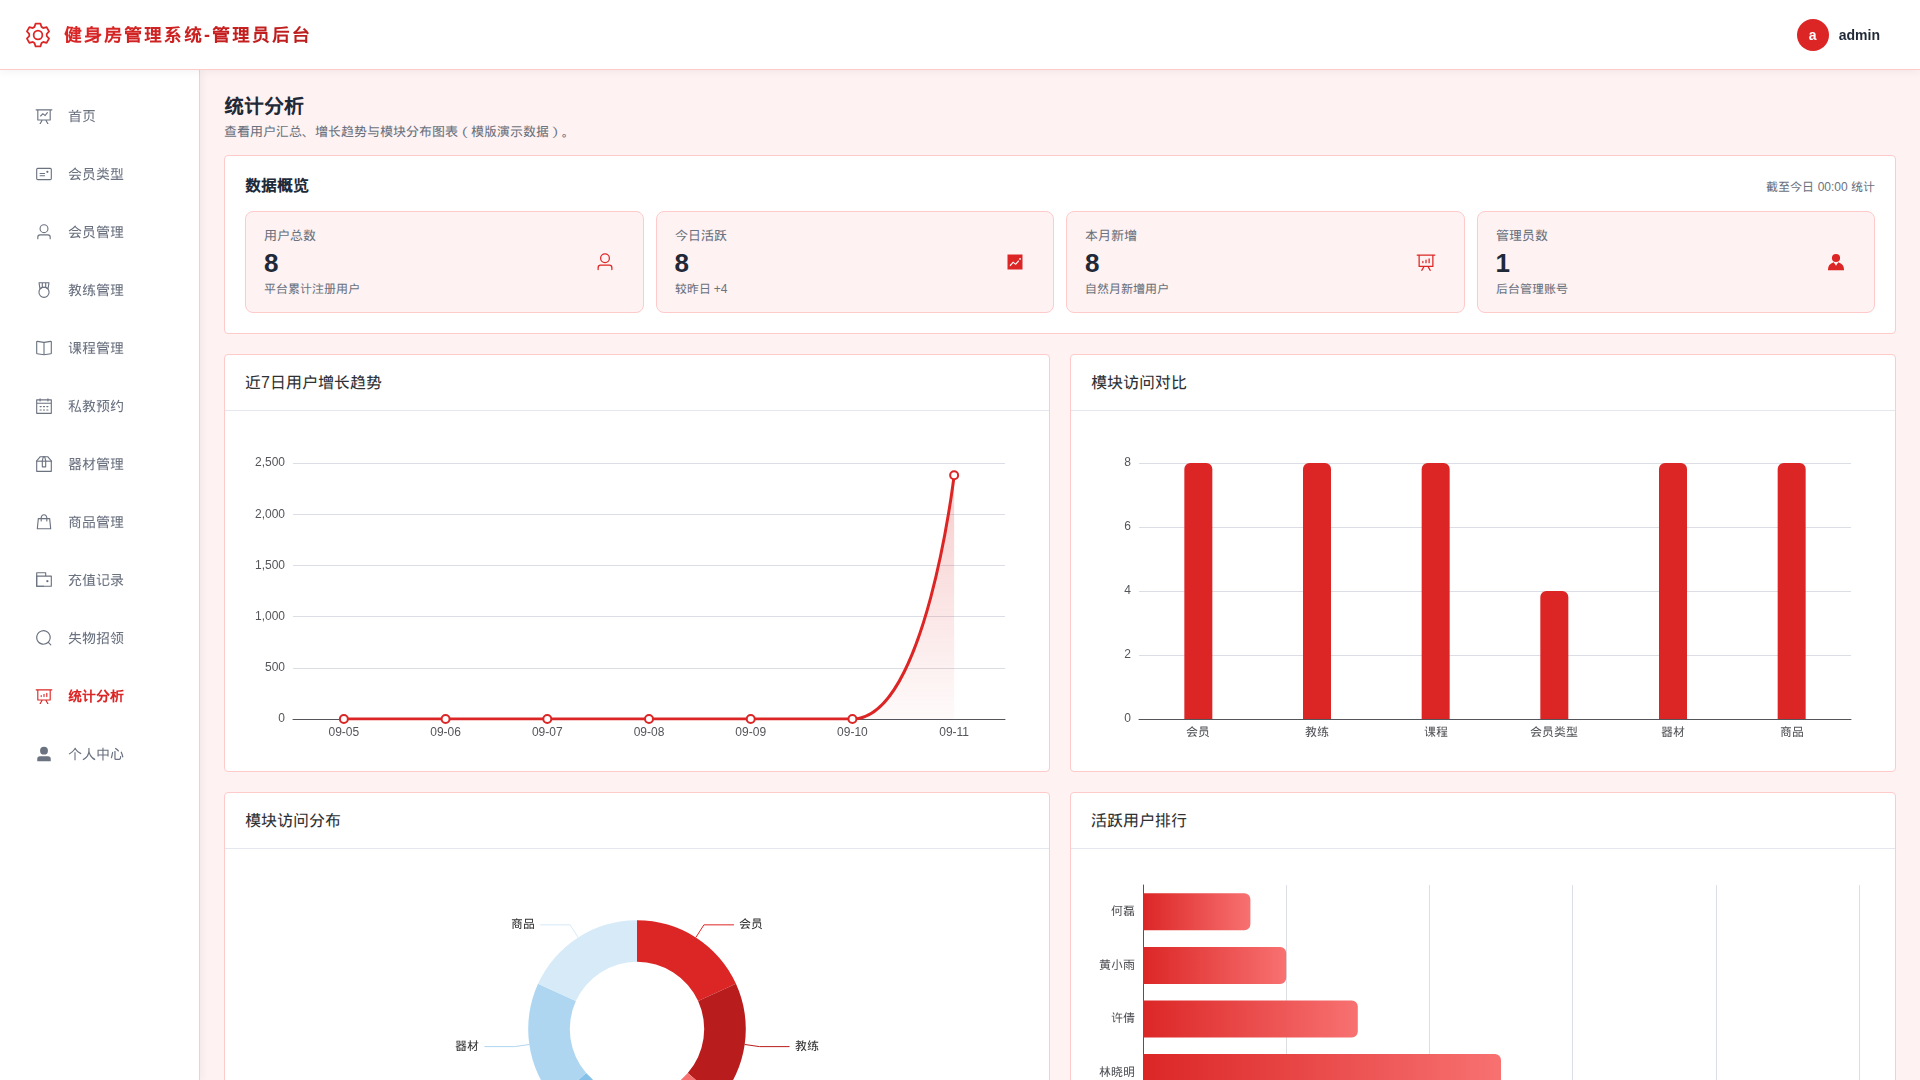Click the 近7日用户增长趋势 panel title
Image resolution: width=1920 pixels, height=1080 pixels.
coord(313,383)
